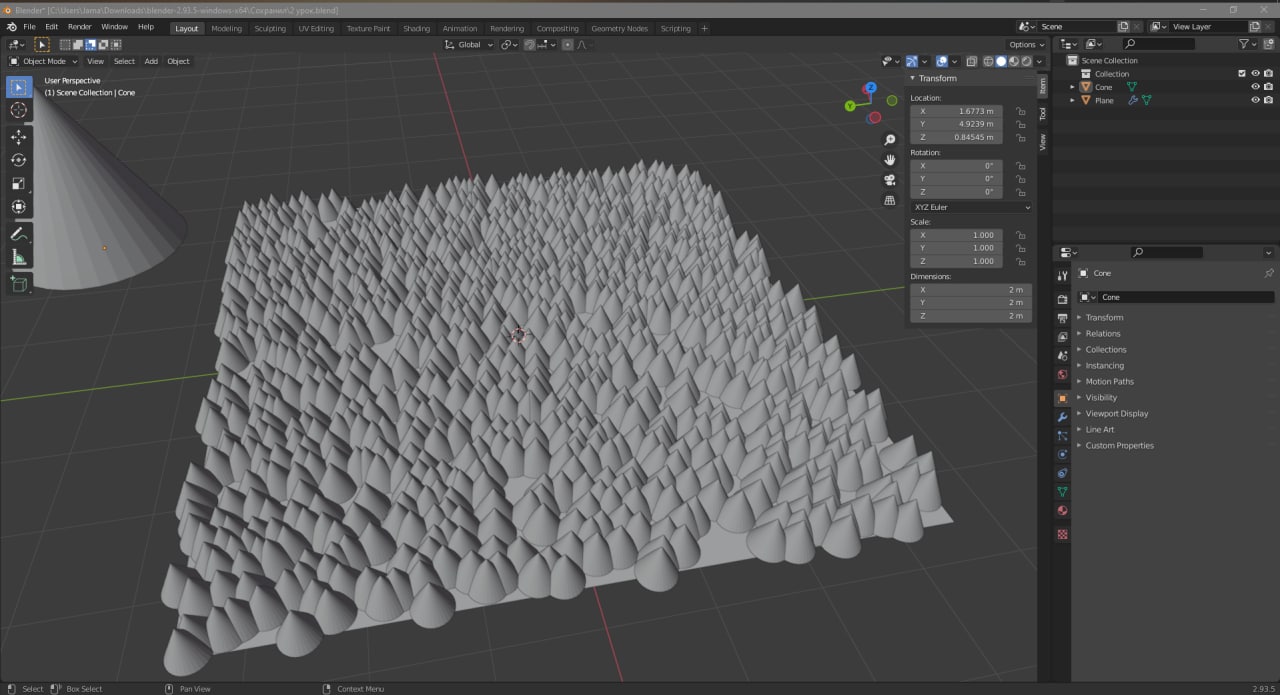The height and width of the screenshot is (695, 1280).
Task: Expand the Viewport Display panel
Action: 1116,413
